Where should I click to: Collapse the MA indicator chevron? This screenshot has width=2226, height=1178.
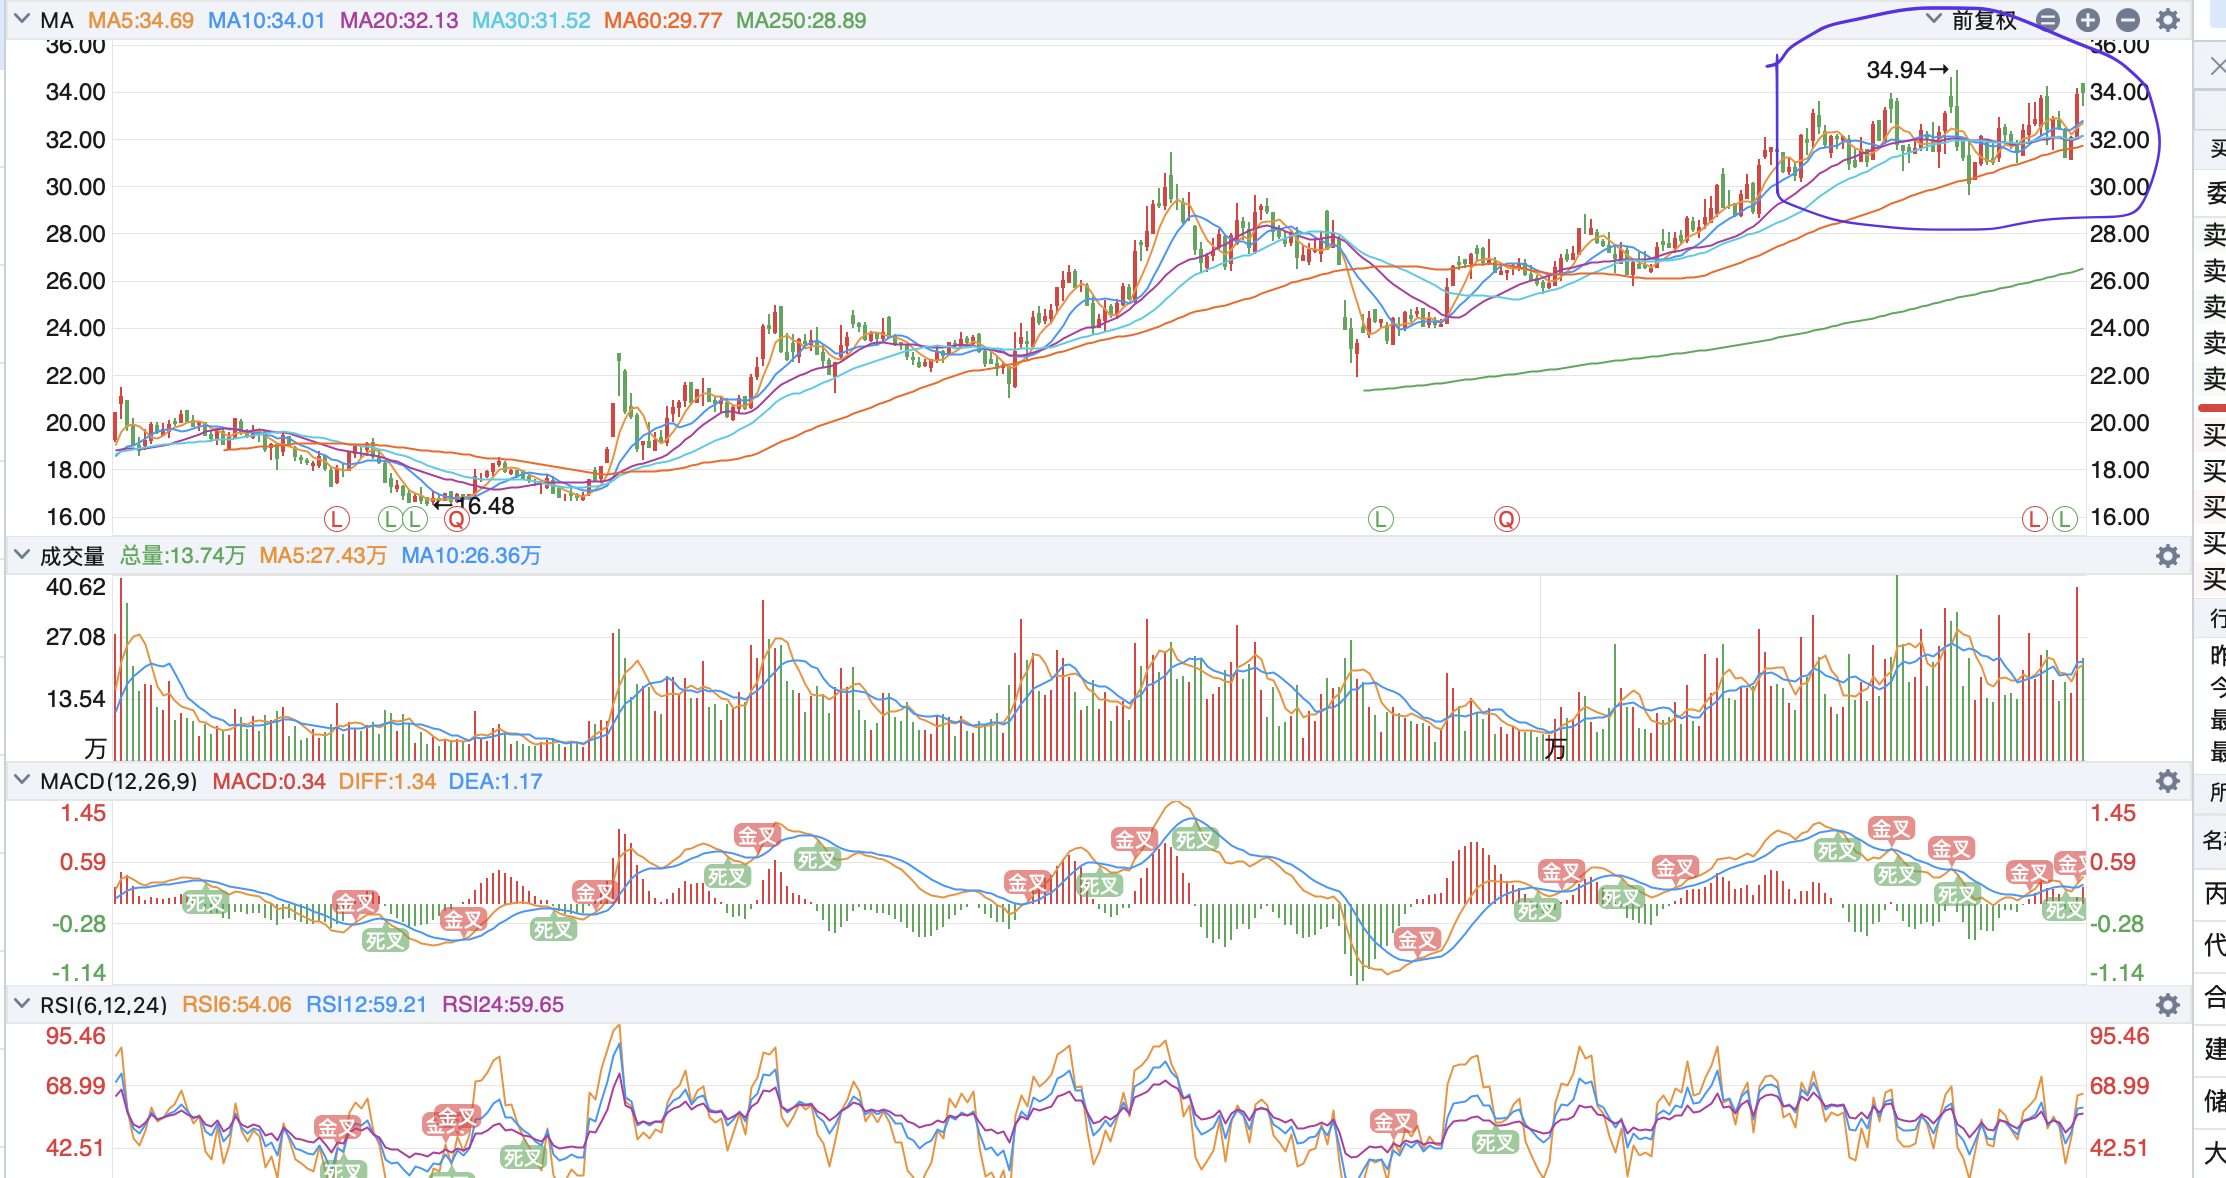[22, 19]
